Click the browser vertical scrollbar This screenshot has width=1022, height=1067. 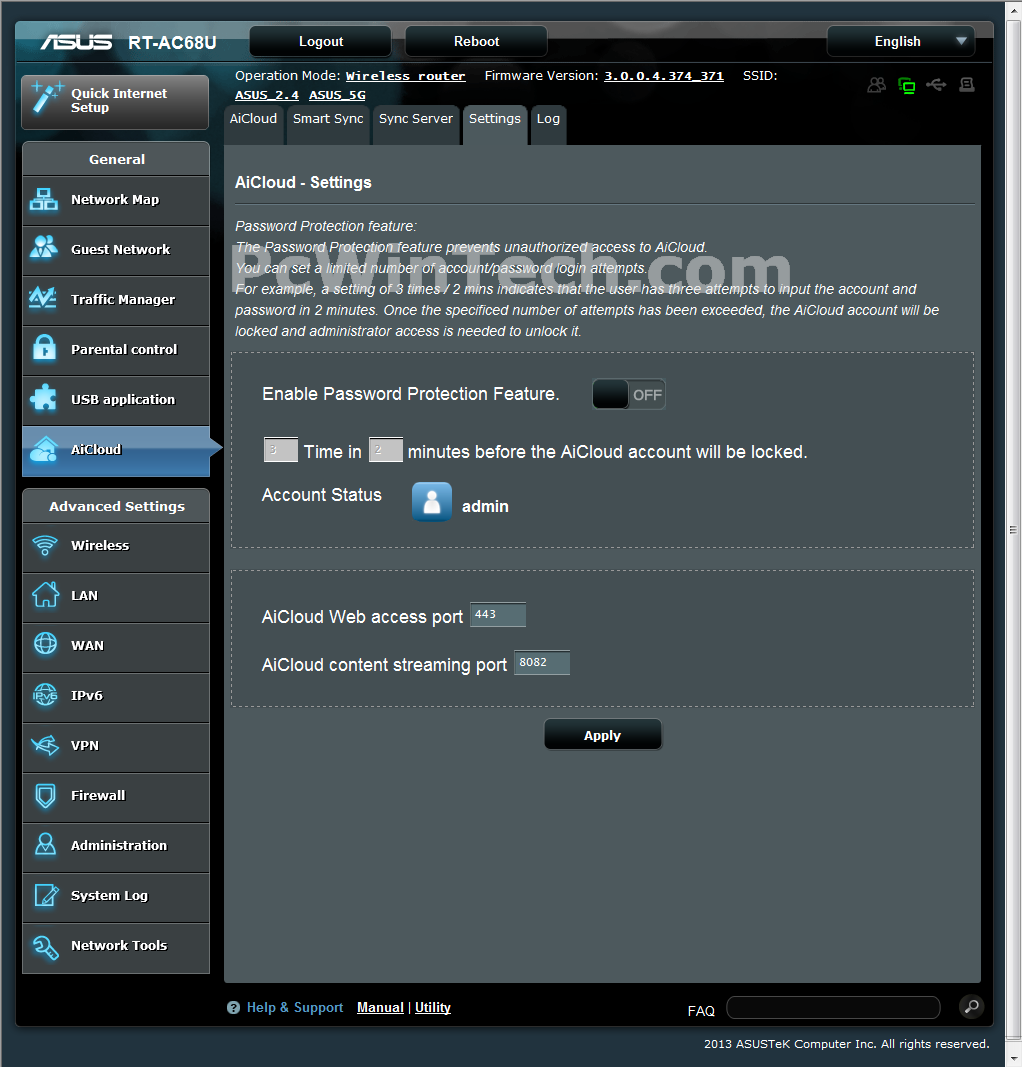[1013, 529]
